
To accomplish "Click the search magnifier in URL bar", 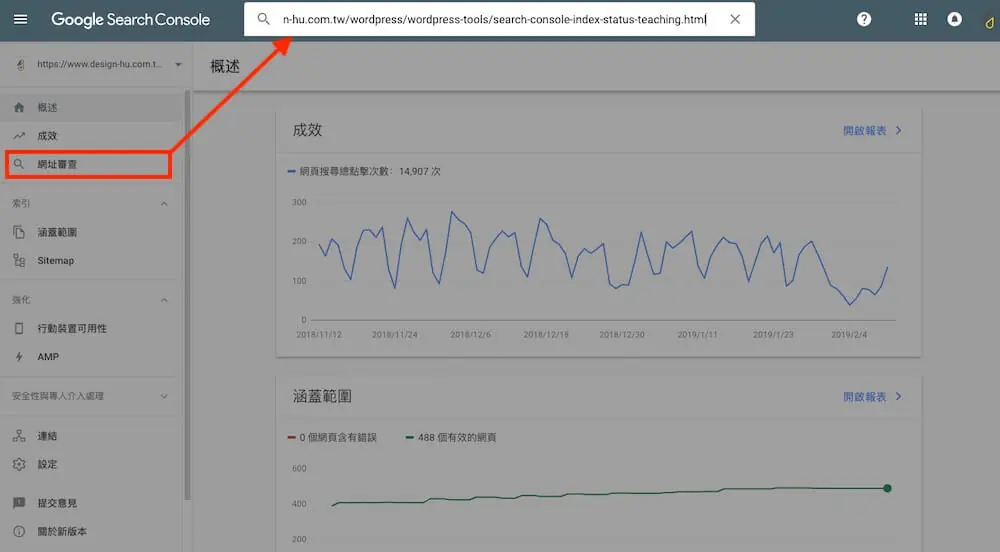I will pyautogui.click(x=263, y=19).
